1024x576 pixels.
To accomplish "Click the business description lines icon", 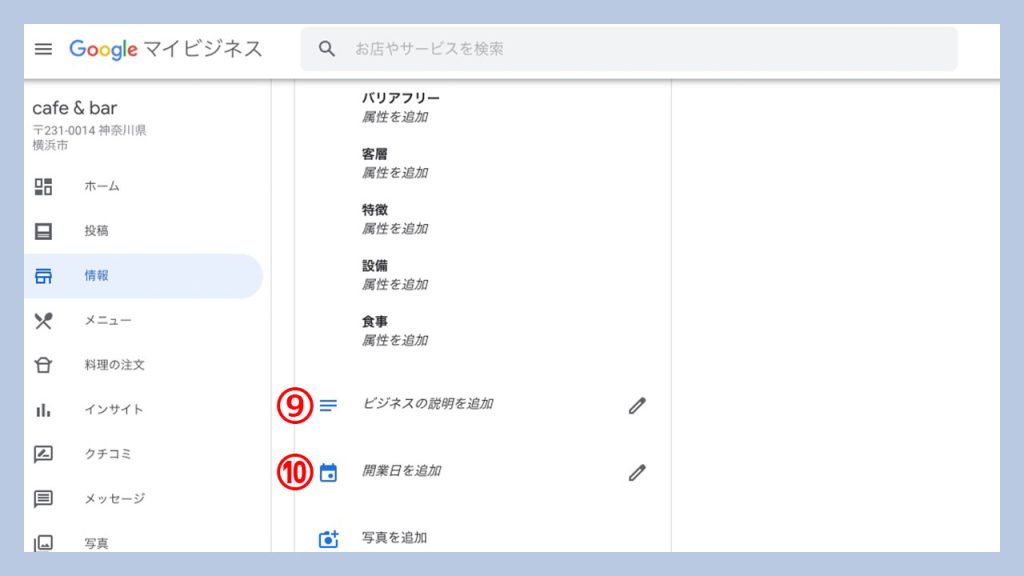I will pos(328,405).
